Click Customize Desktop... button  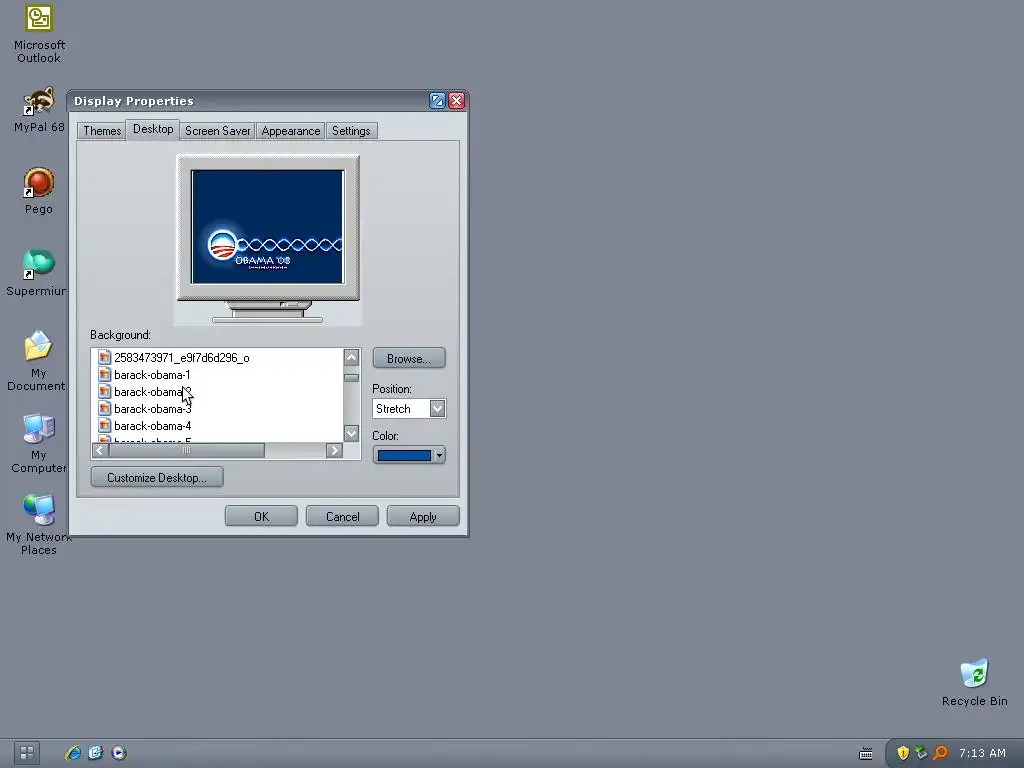157,477
